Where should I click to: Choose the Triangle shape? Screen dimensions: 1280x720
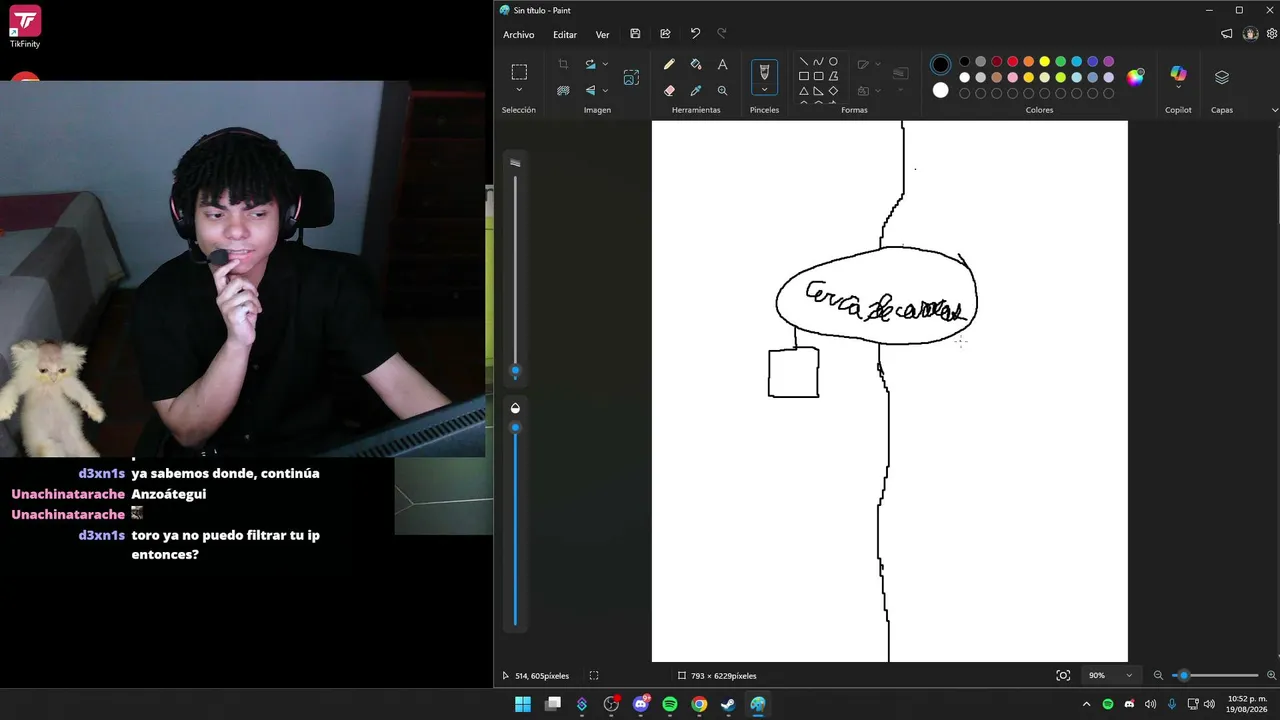[804, 91]
